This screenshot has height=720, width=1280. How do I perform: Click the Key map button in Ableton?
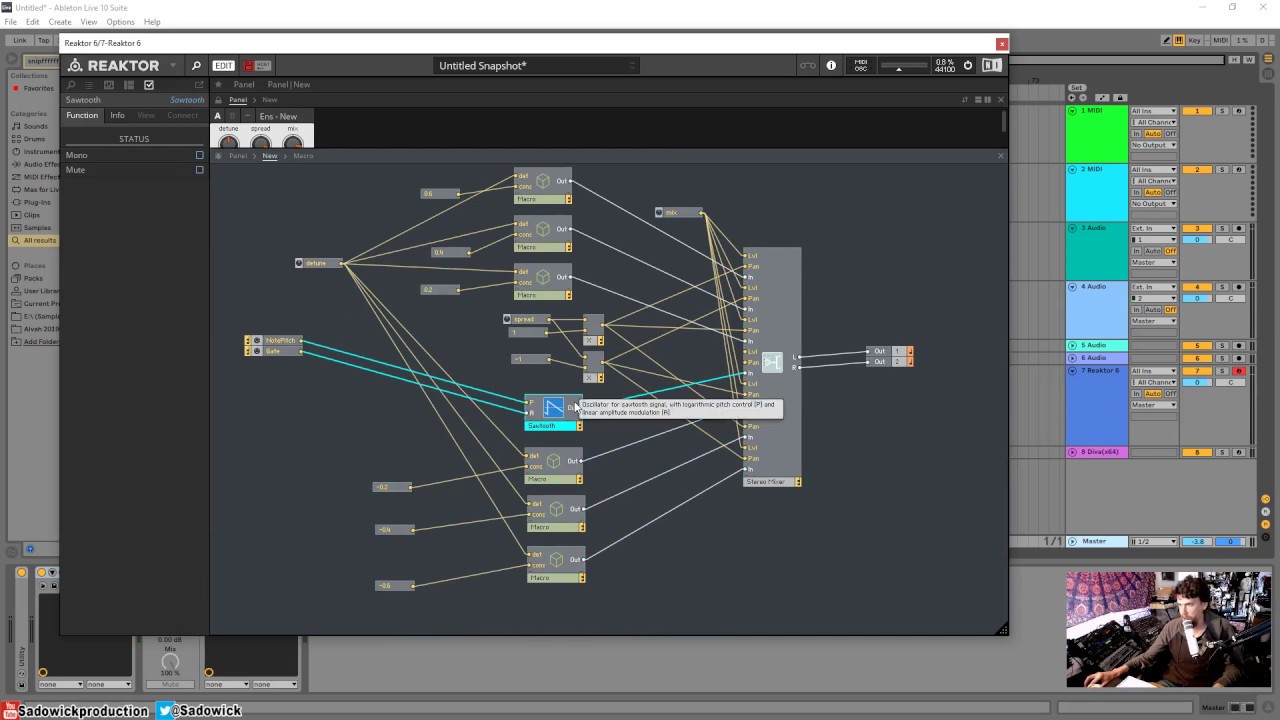[1195, 40]
